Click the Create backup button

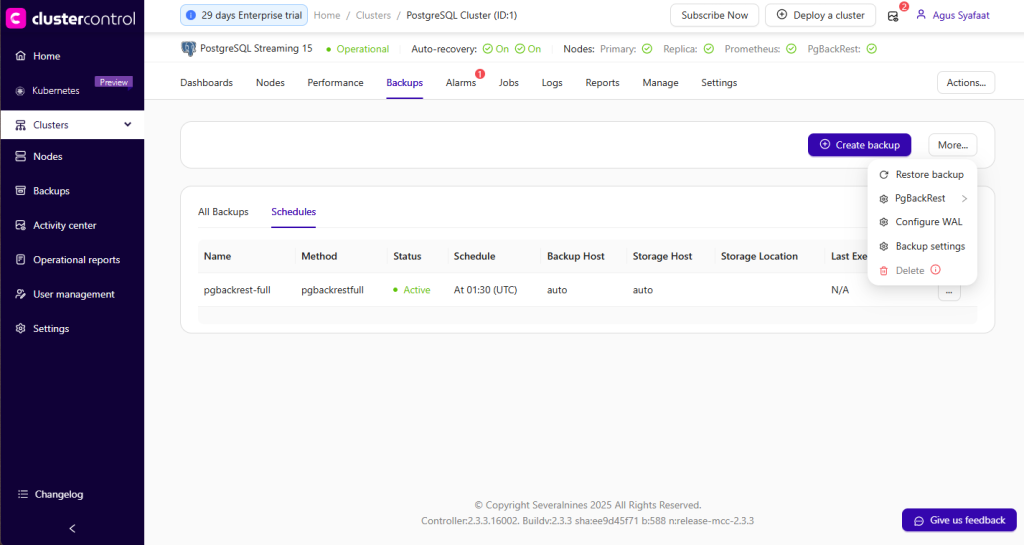pos(859,145)
